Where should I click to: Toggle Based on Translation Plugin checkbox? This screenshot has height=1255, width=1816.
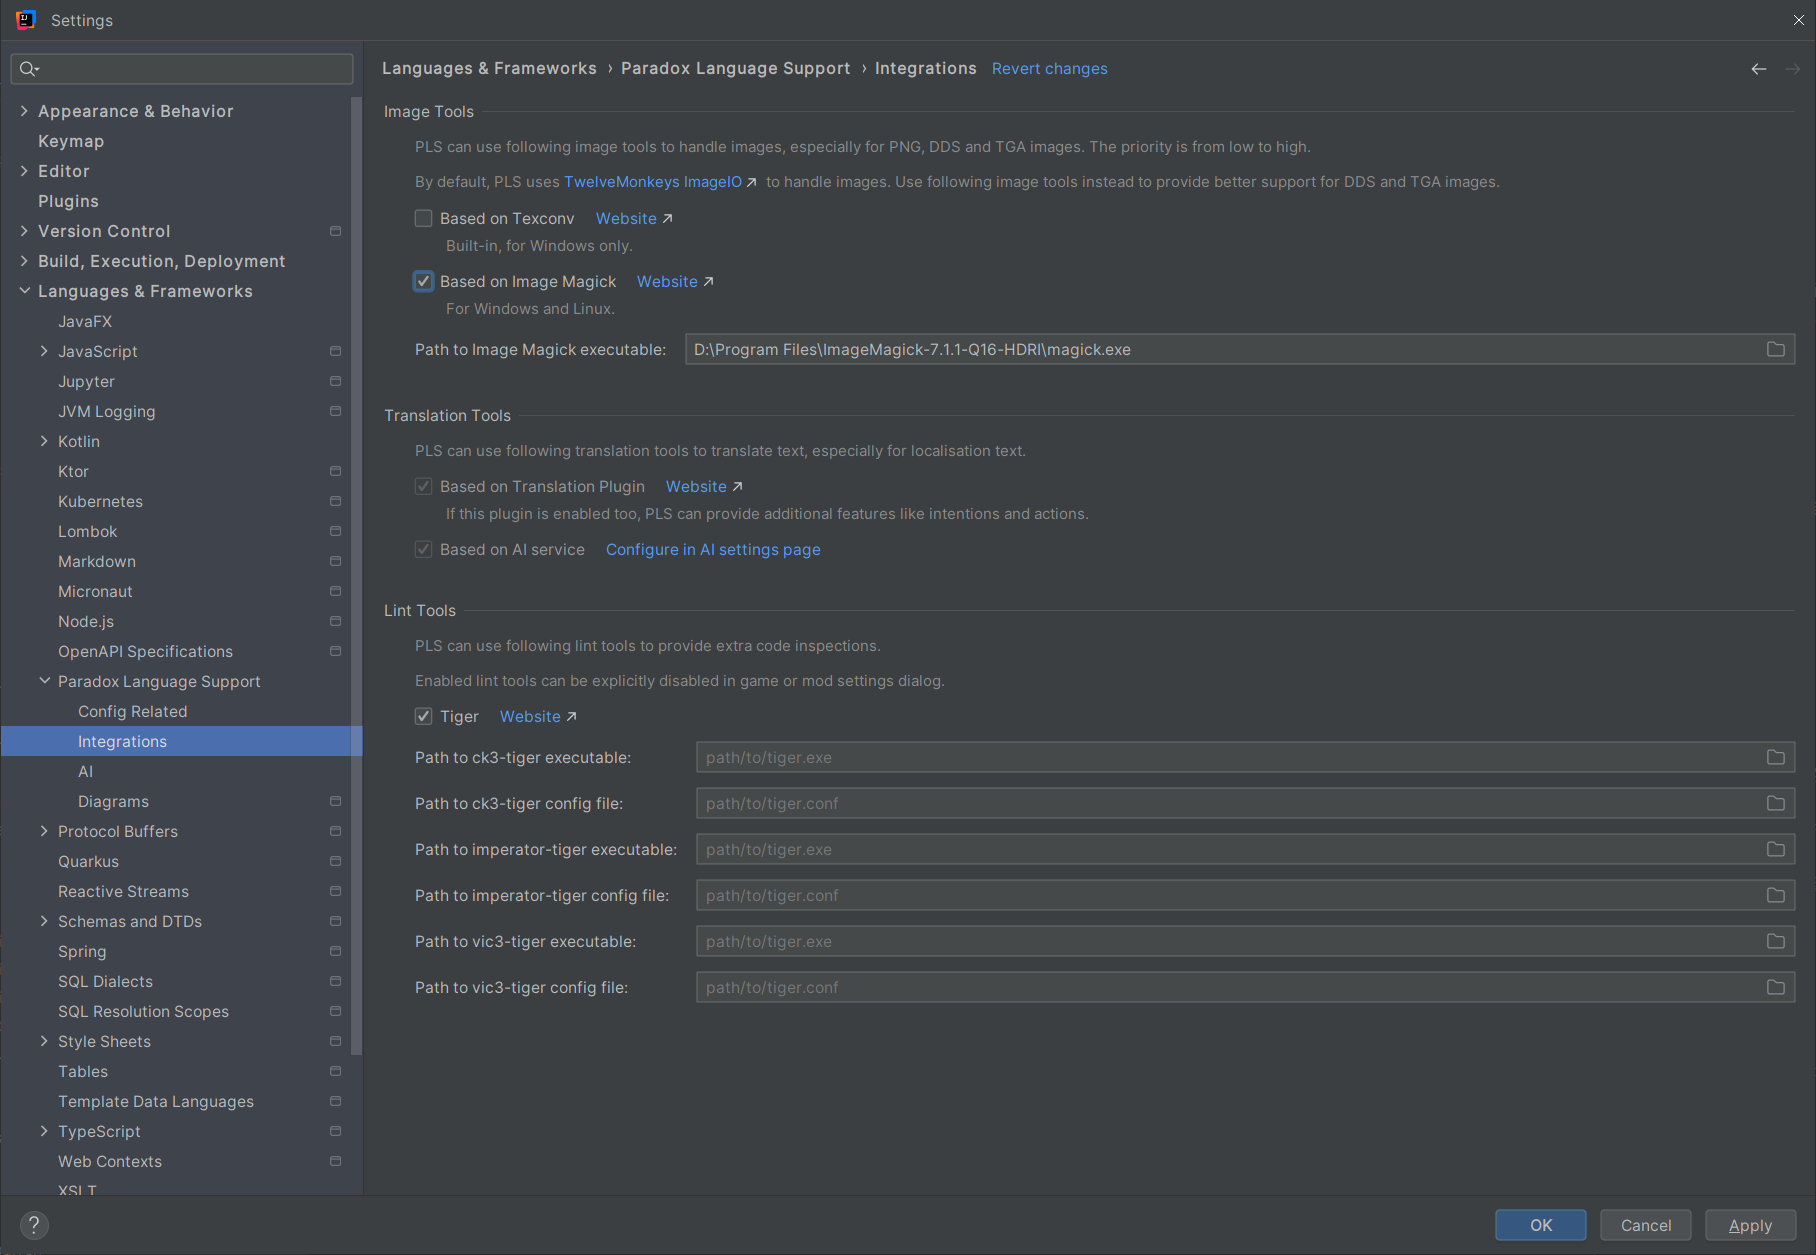point(424,486)
